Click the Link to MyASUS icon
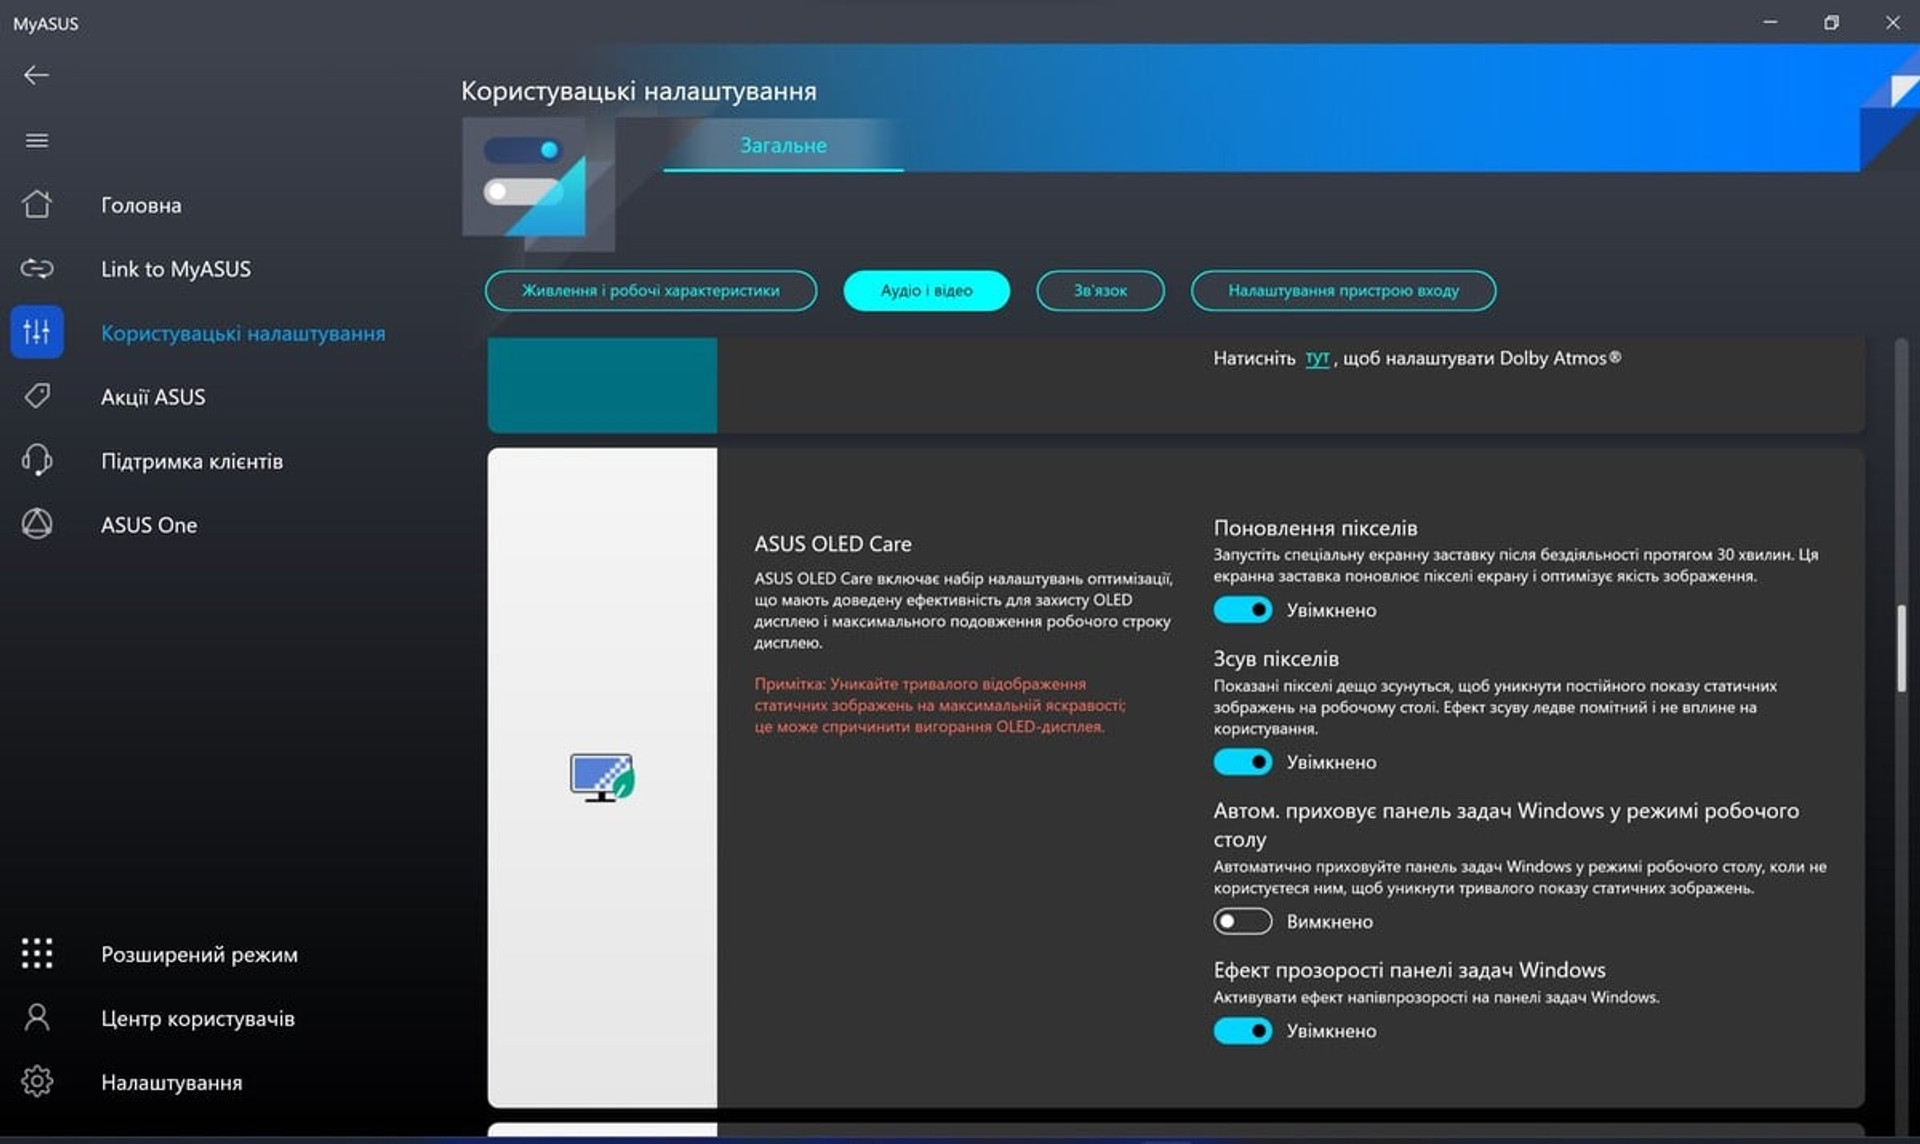 point(37,268)
